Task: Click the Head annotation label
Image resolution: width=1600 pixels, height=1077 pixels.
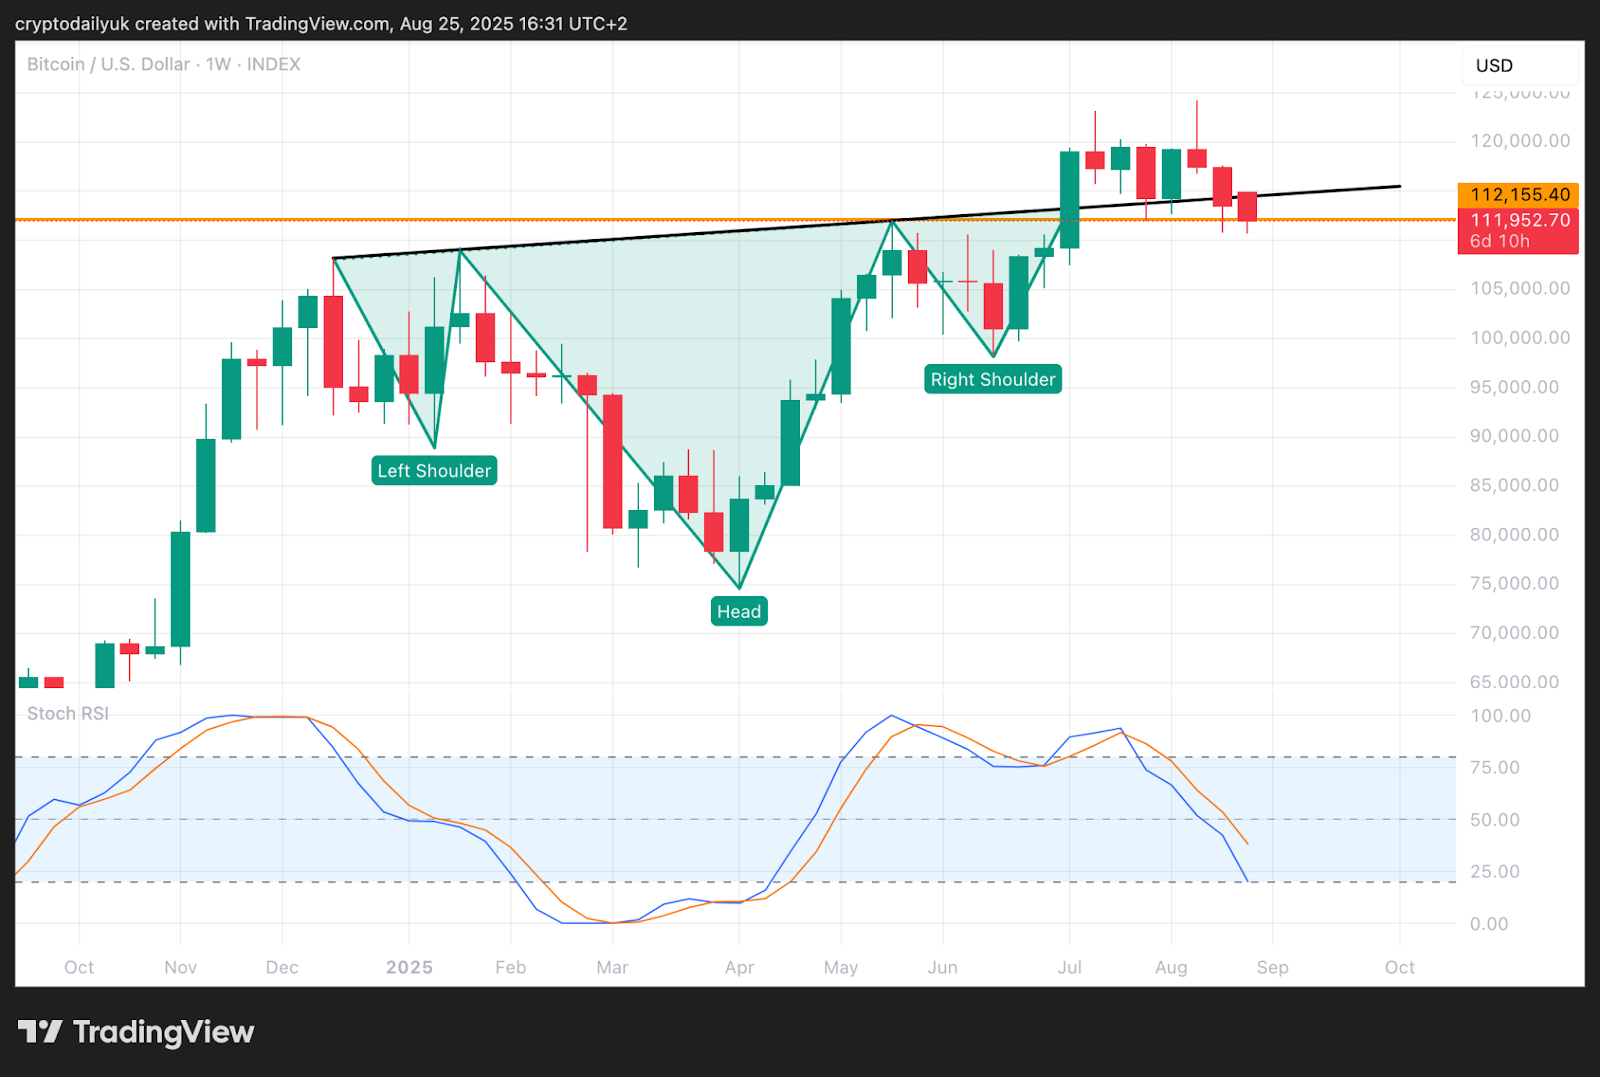Action: tap(739, 612)
